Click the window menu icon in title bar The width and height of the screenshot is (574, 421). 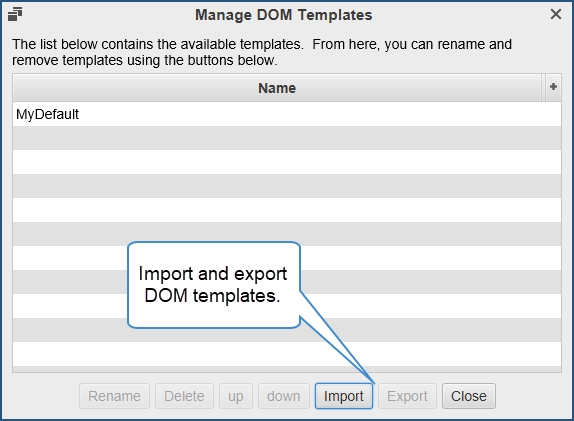[x=15, y=15]
